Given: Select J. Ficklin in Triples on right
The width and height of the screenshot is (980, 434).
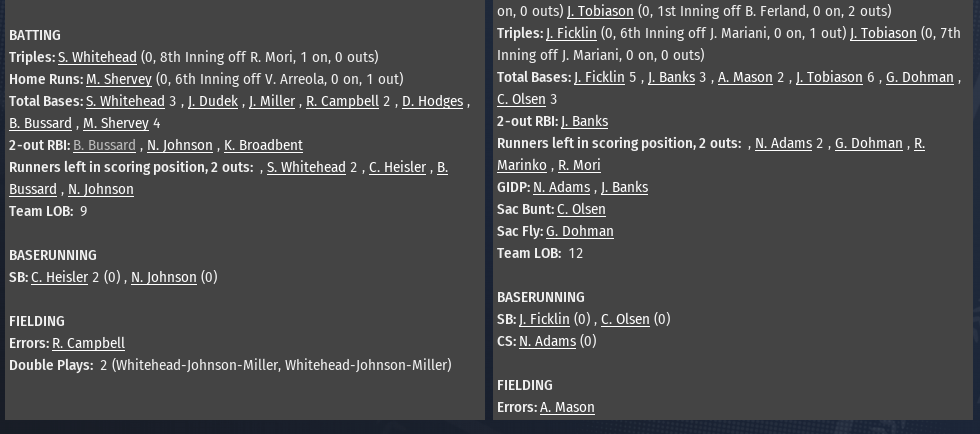Looking at the screenshot, I should click(571, 34).
